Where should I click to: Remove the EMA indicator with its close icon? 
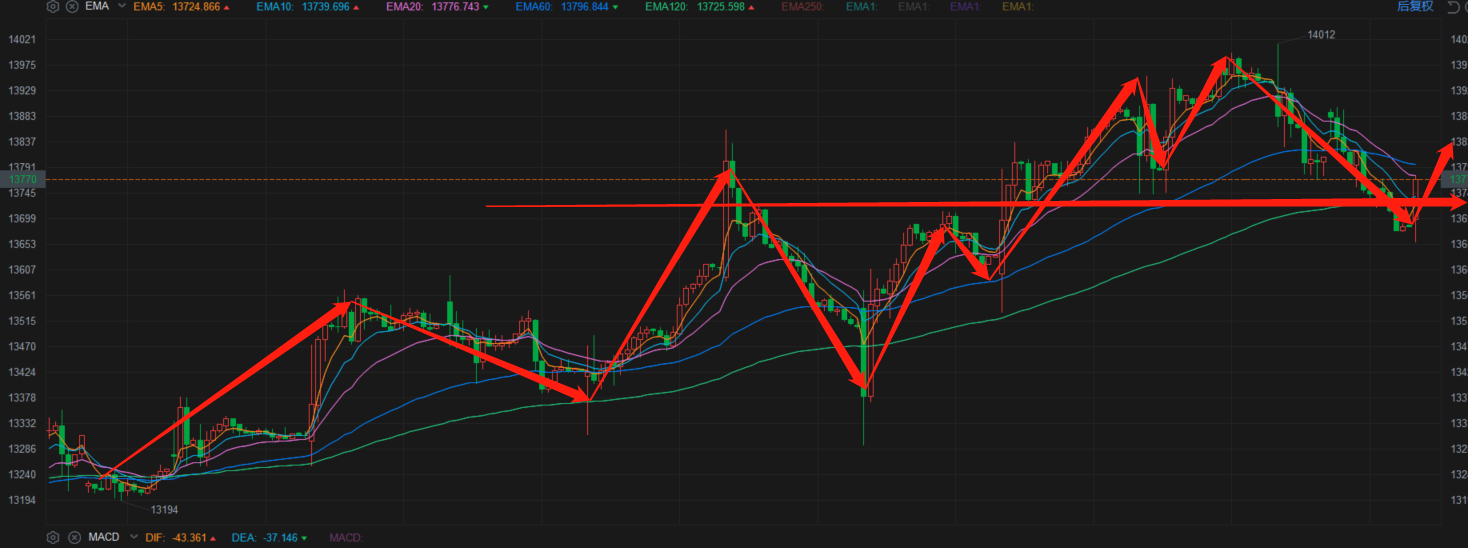[73, 6]
